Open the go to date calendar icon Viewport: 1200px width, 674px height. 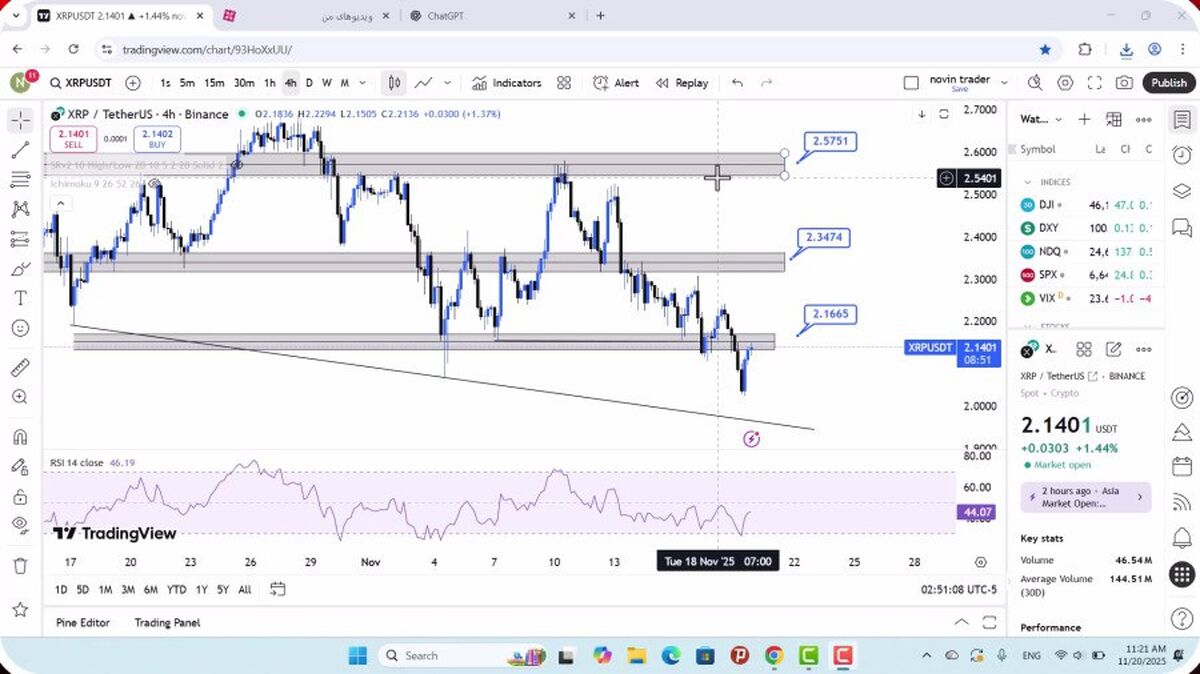(278, 589)
